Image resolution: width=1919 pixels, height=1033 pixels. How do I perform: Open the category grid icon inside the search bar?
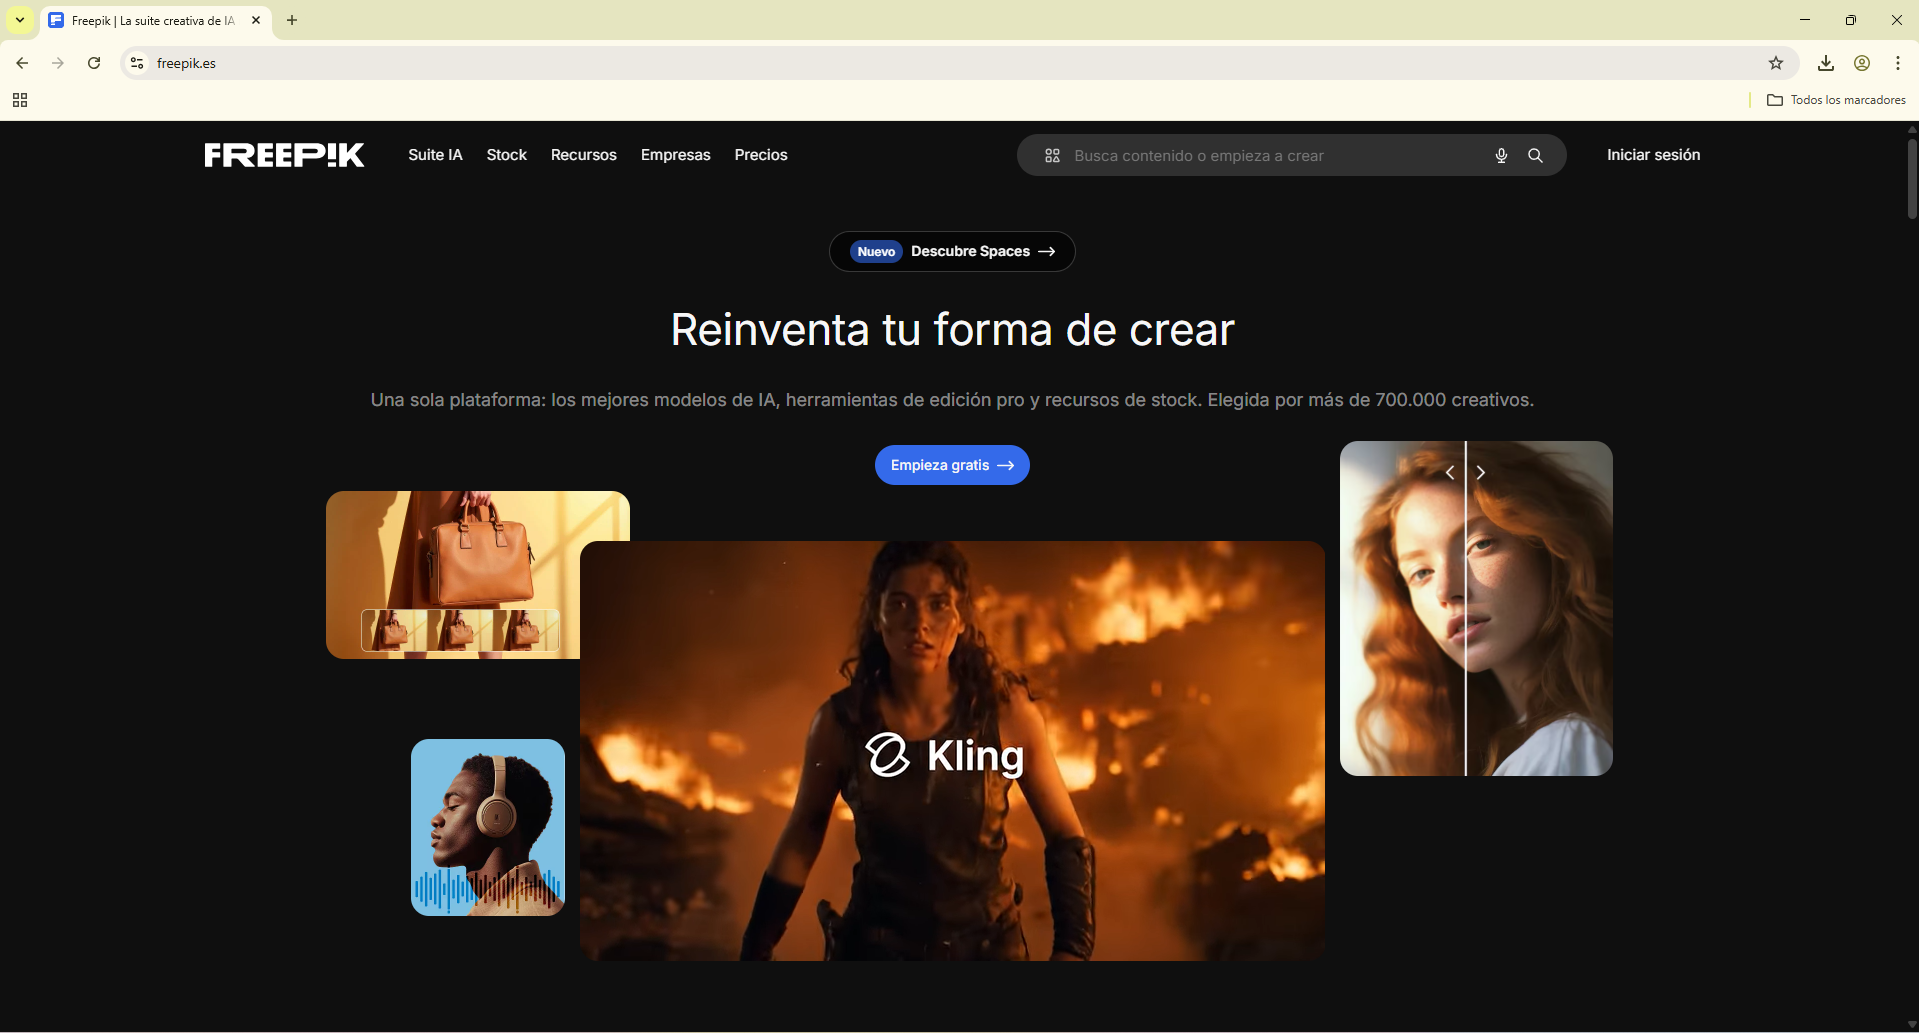(x=1051, y=155)
